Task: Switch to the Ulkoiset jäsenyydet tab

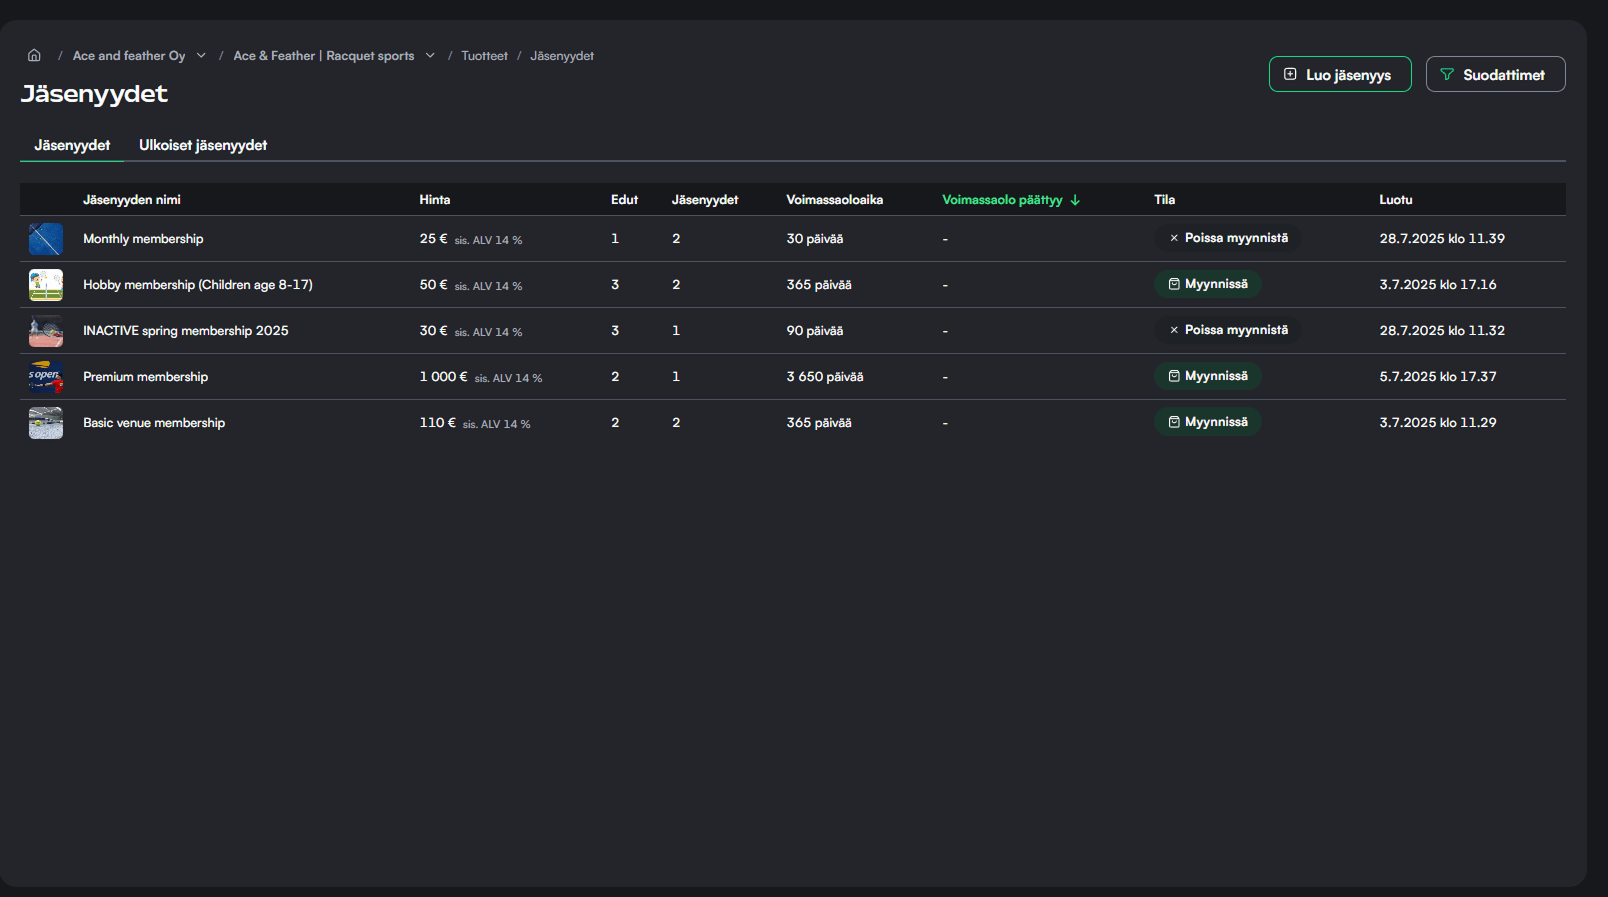Action: click(203, 145)
